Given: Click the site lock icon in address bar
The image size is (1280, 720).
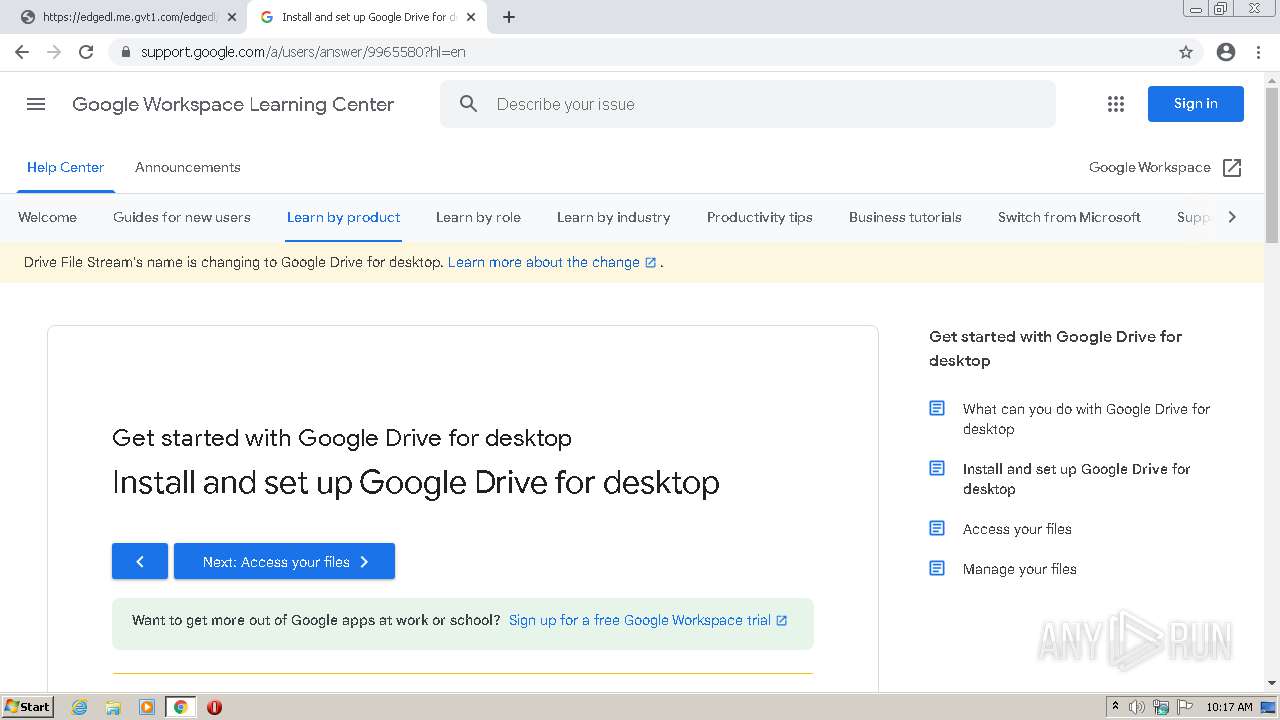Looking at the screenshot, I should 126,52.
